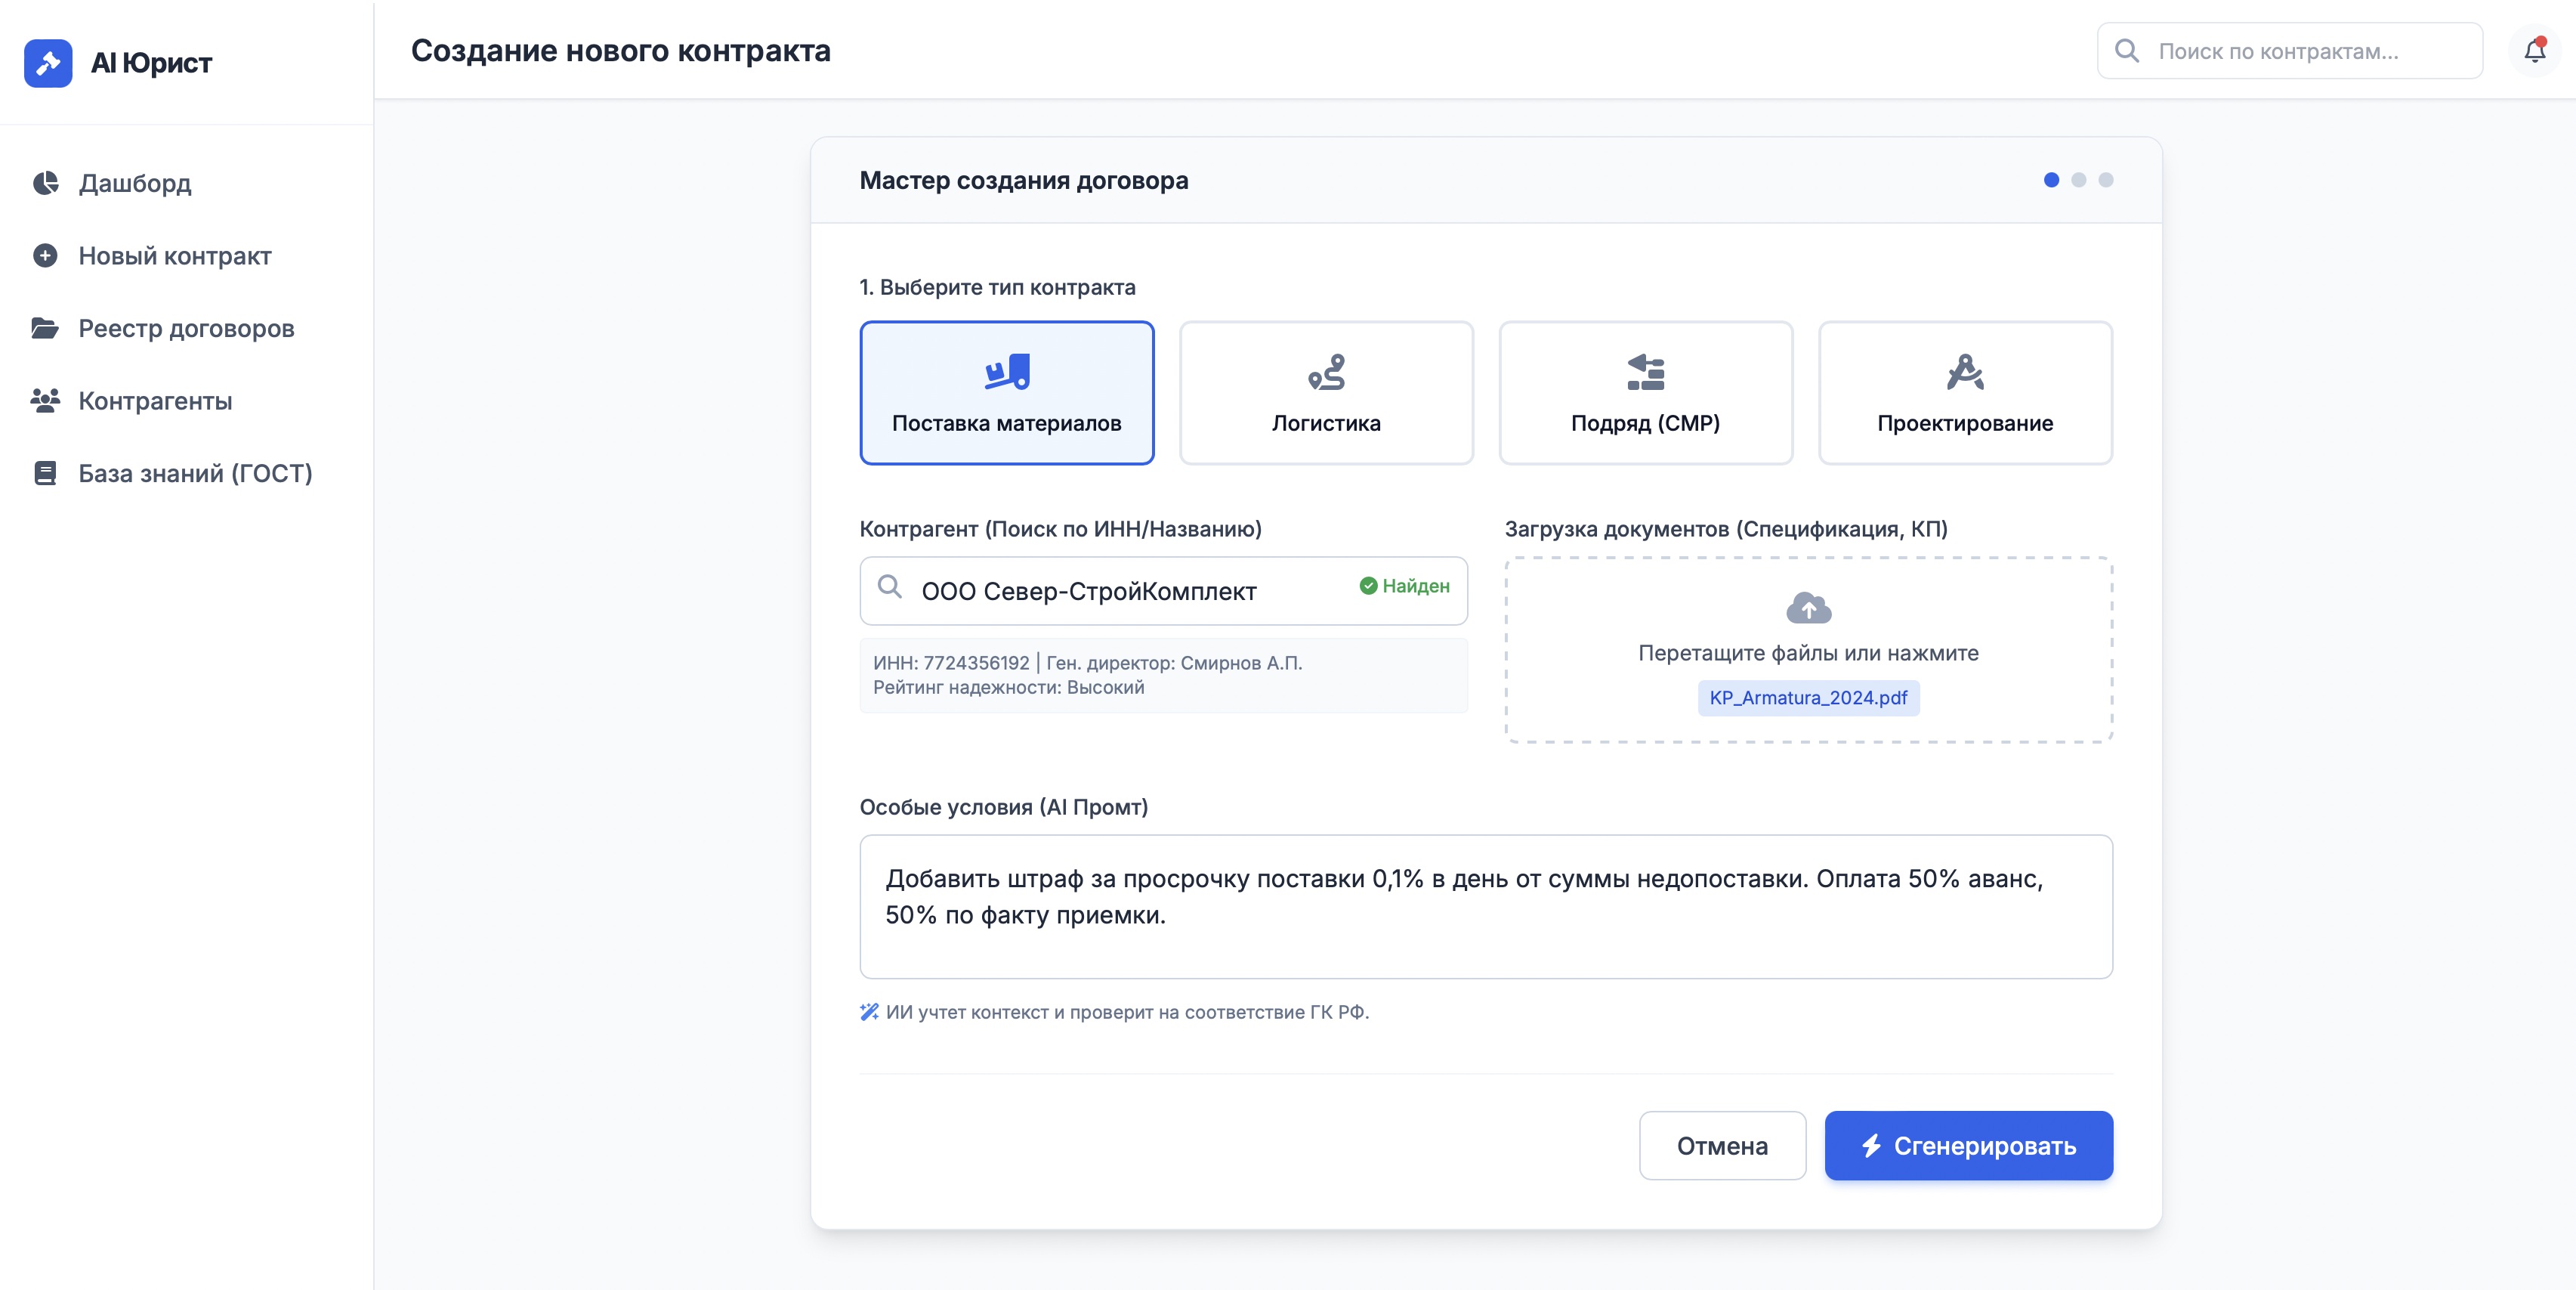Click the trowel-bricks icon on Подряд card
This screenshot has width=2576, height=1290.
pyautogui.click(x=1645, y=372)
